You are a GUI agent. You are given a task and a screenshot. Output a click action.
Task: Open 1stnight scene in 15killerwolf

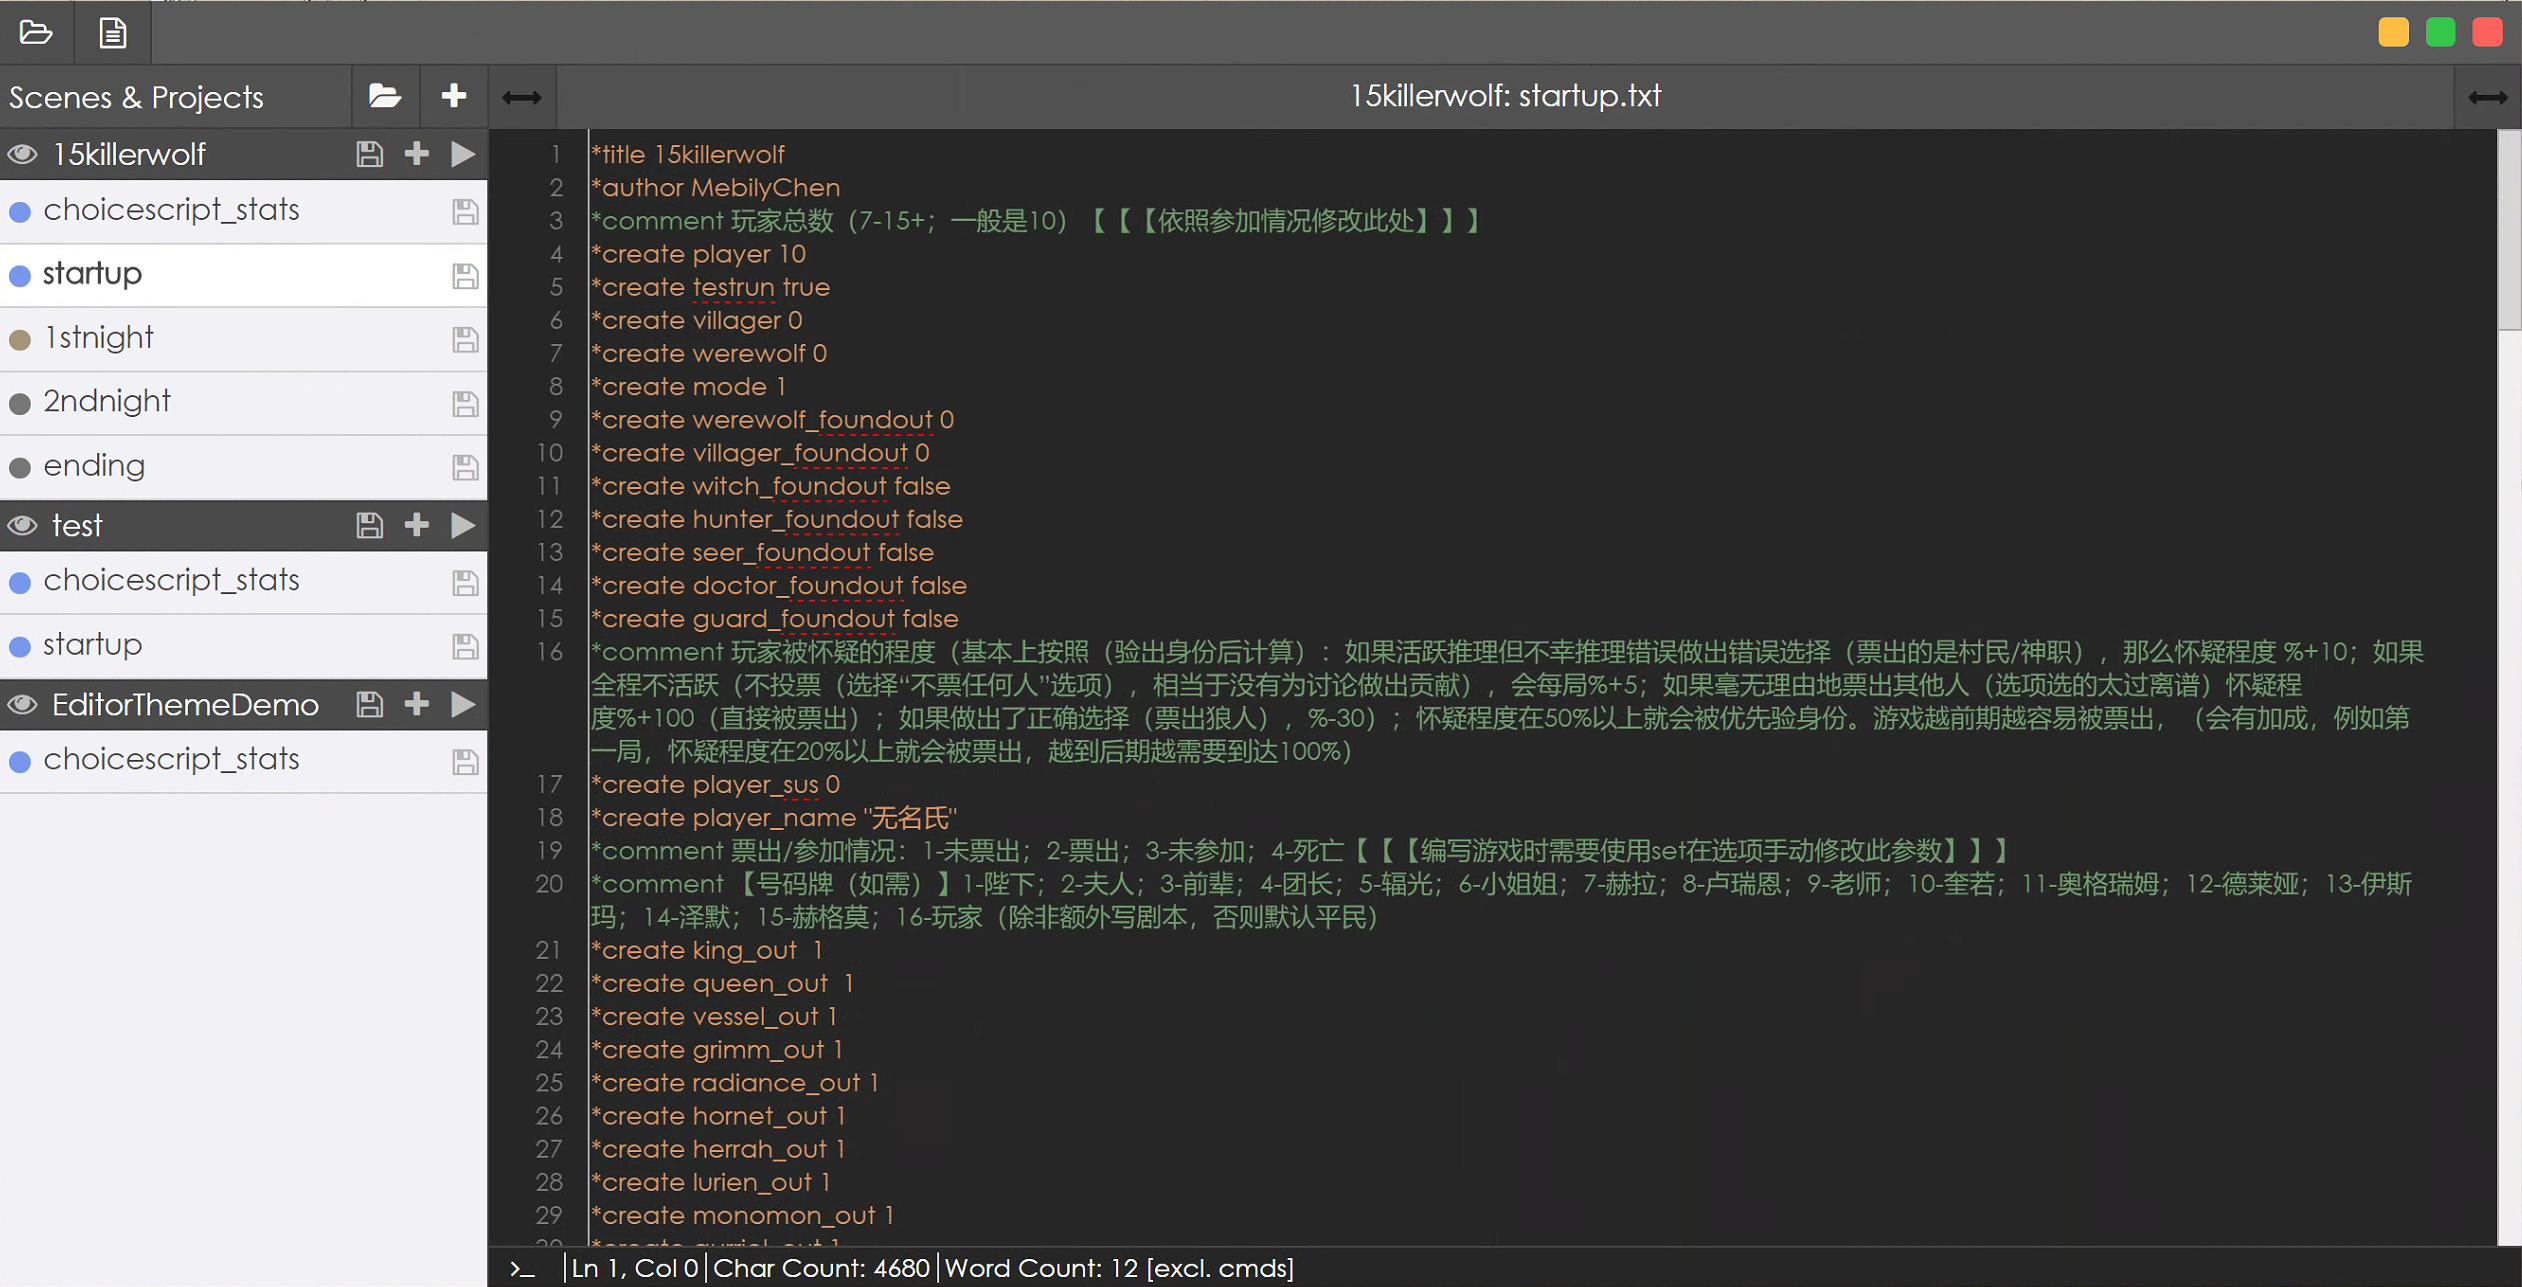click(x=243, y=339)
